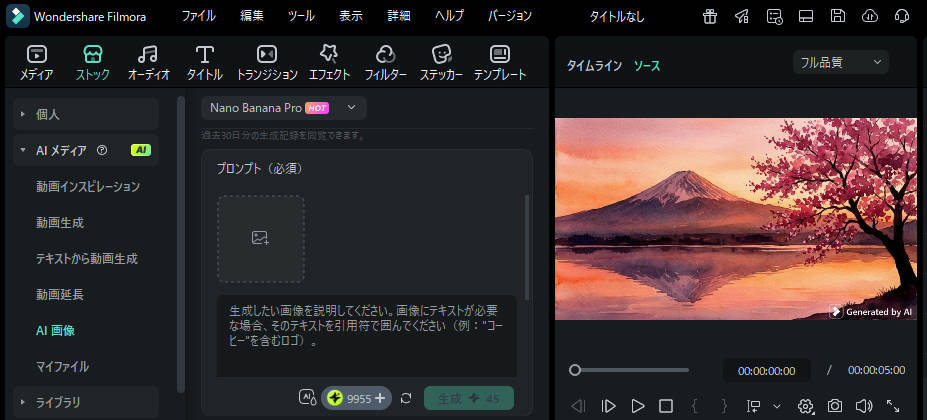Select マイファイル in sidebar
Image resolution: width=927 pixels, height=420 pixels.
[x=63, y=367]
